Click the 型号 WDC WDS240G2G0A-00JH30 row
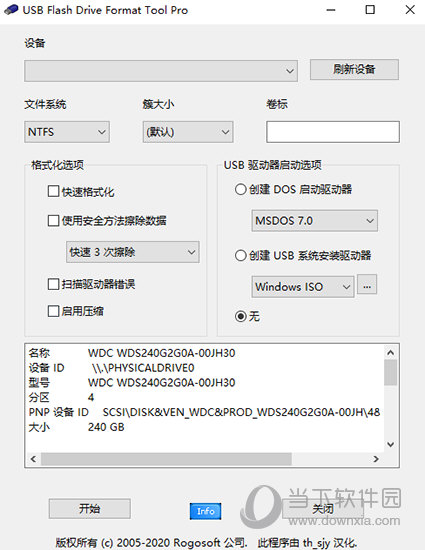The image size is (425, 550). coord(132,383)
